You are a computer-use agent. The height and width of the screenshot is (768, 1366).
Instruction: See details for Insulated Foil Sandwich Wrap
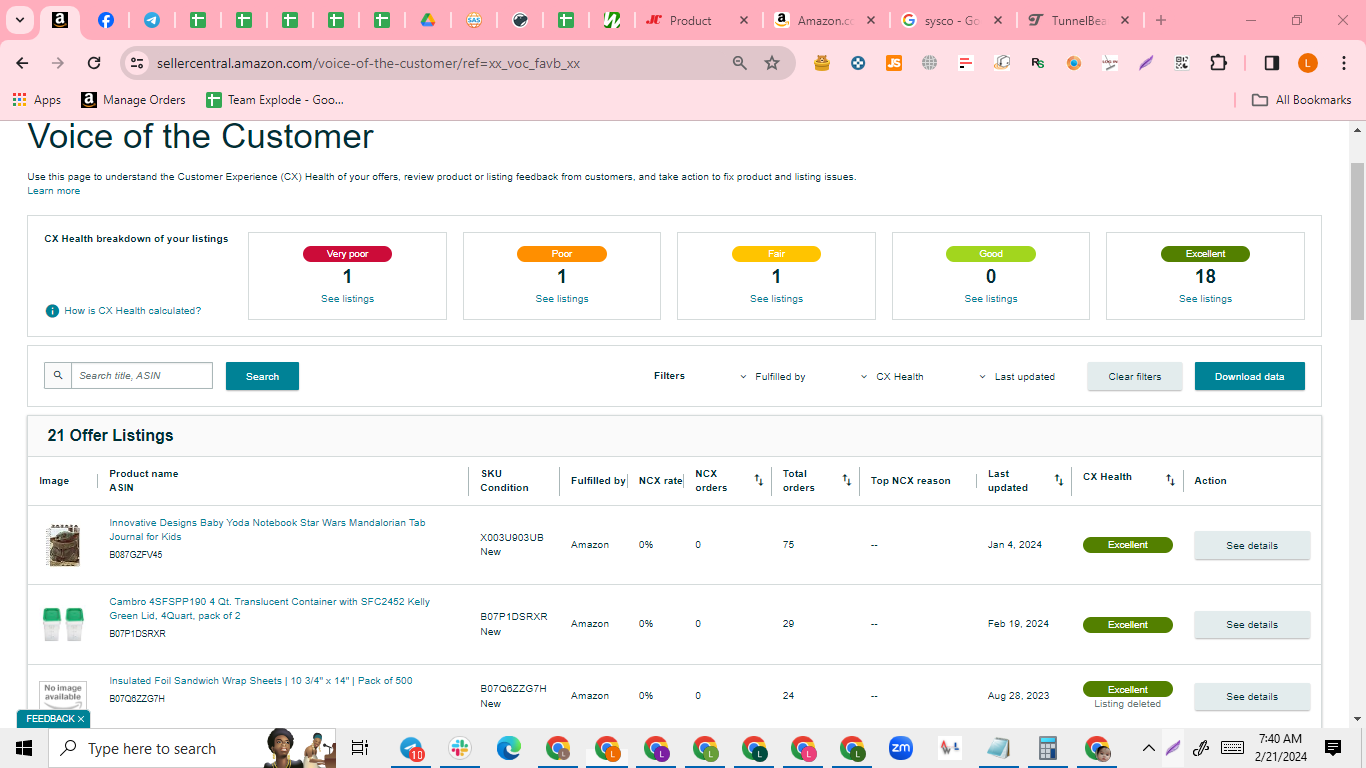coord(1252,696)
